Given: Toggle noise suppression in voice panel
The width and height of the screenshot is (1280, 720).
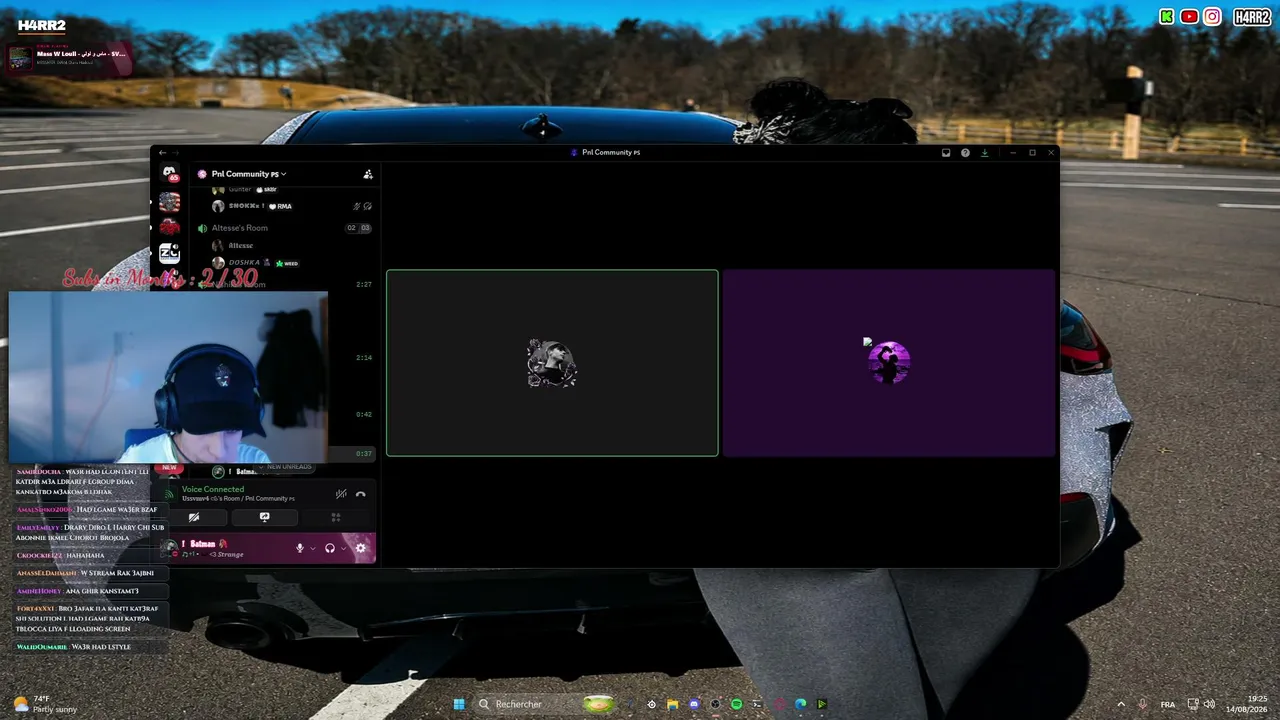Looking at the screenshot, I should (341, 494).
